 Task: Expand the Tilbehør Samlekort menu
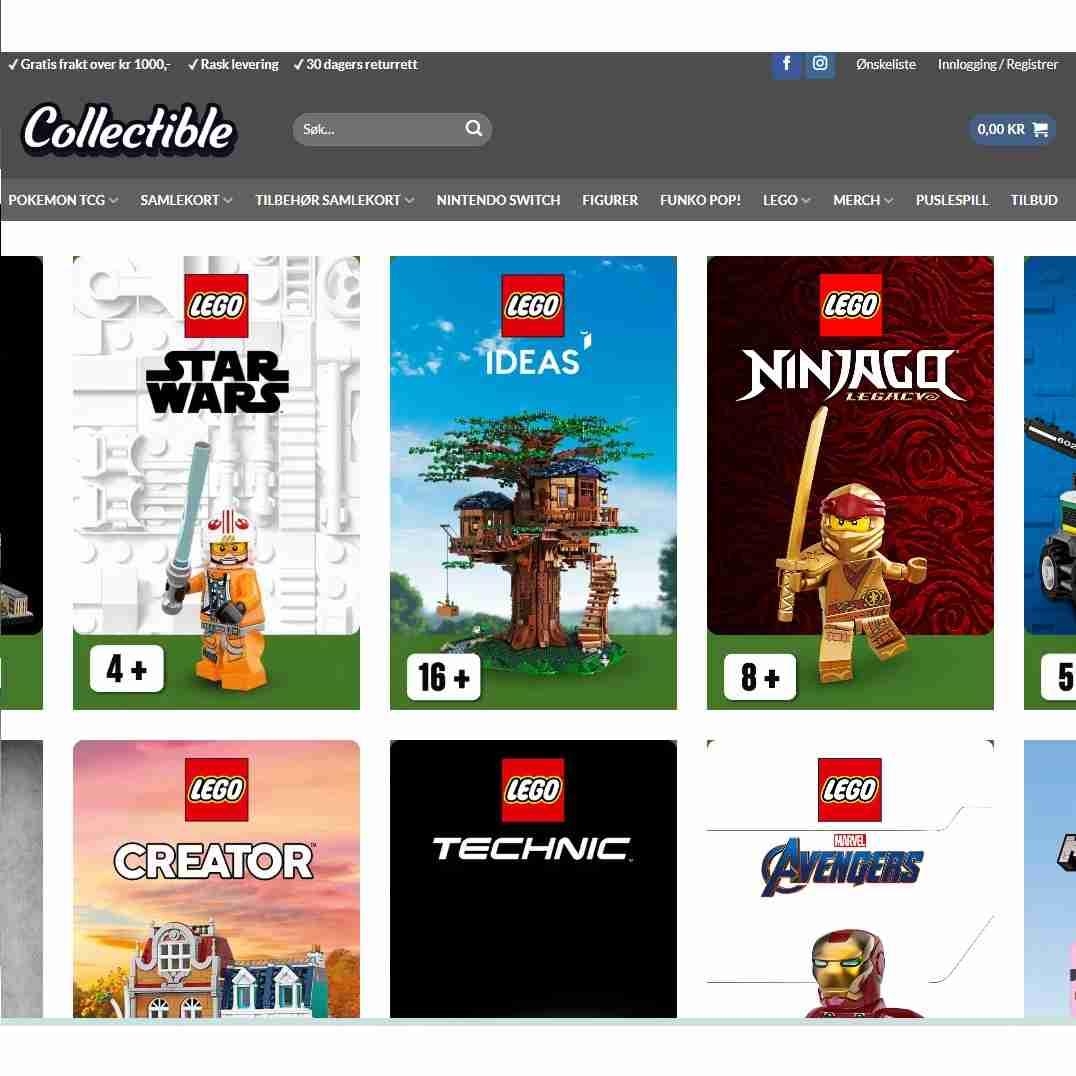334,200
